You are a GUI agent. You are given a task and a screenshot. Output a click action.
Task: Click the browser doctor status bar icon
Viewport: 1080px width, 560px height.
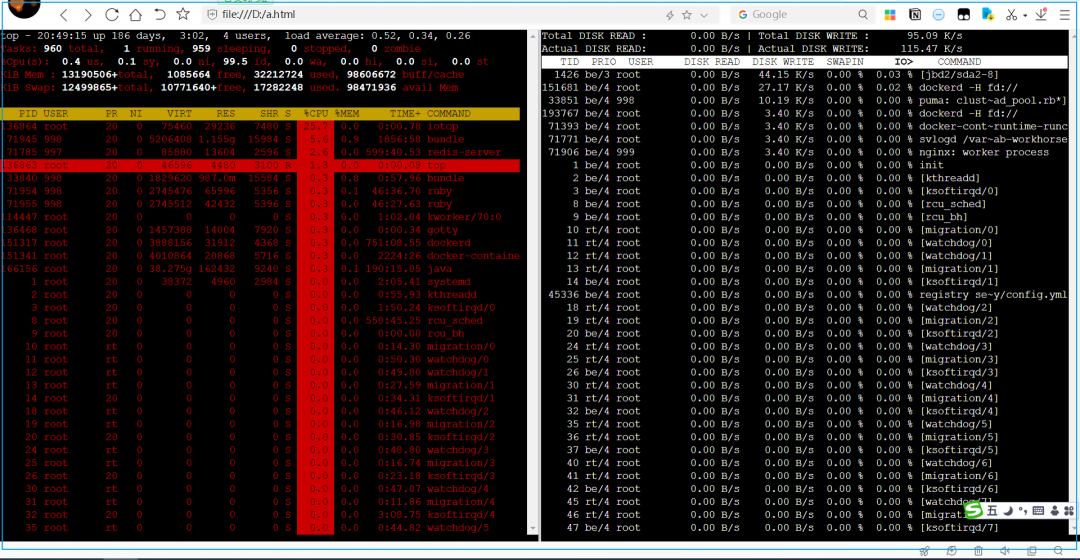point(951,551)
